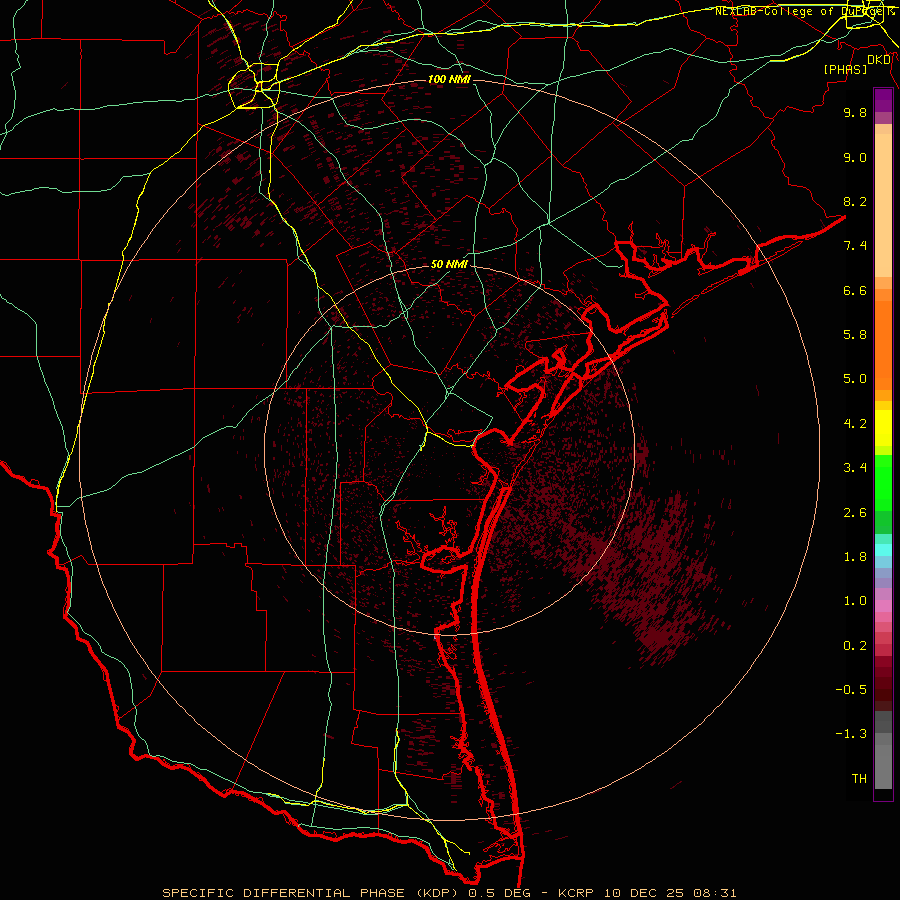Click the TH threshold label on the scale
The image size is (900, 900).
859,779
